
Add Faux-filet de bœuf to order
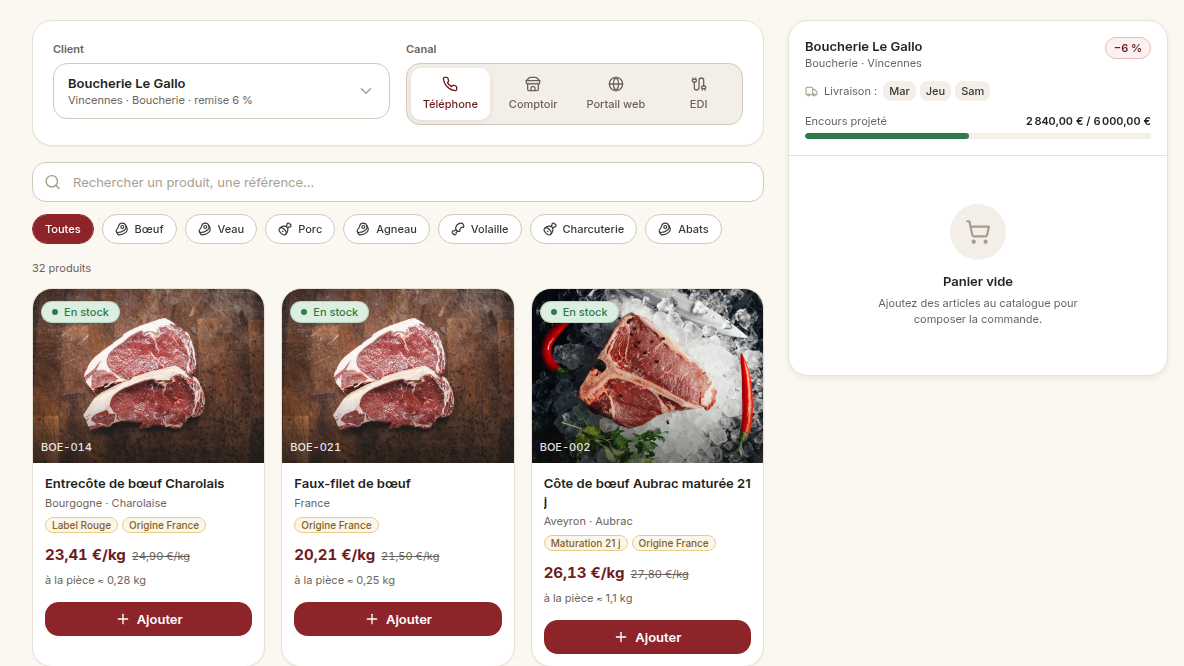398,619
